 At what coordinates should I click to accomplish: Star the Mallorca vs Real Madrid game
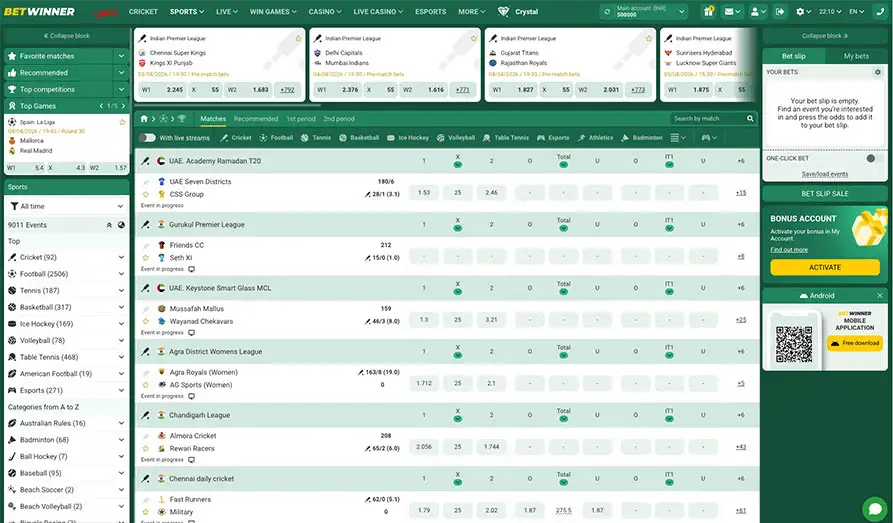click(x=122, y=122)
